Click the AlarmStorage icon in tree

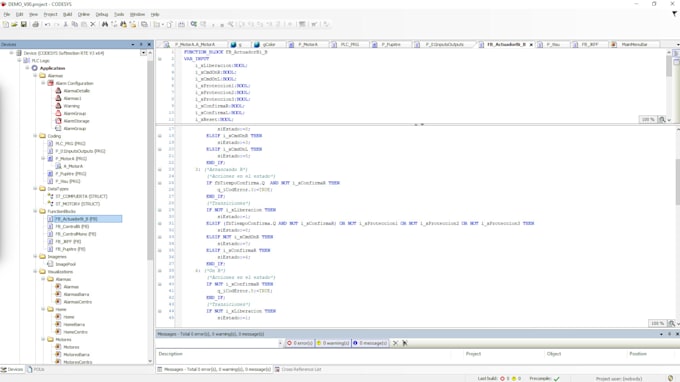[x=58, y=121]
